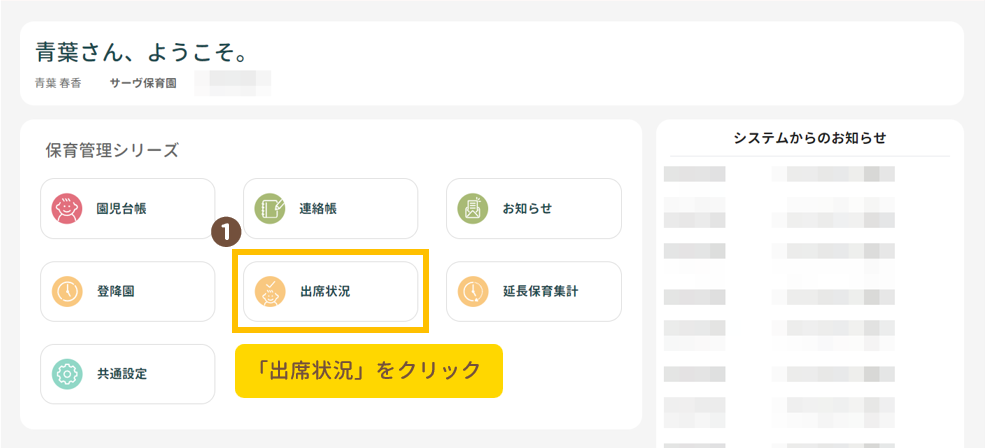The height and width of the screenshot is (448, 985).
Task: Click the orange clock icon for 登降園
Action: click(67, 292)
